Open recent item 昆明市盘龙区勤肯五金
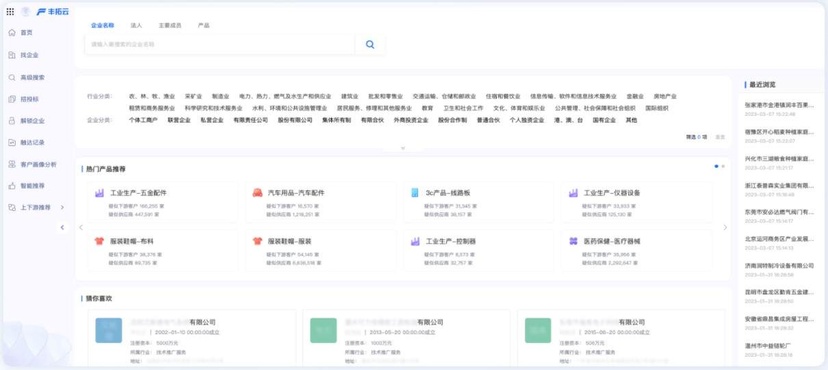 pos(779,292)
